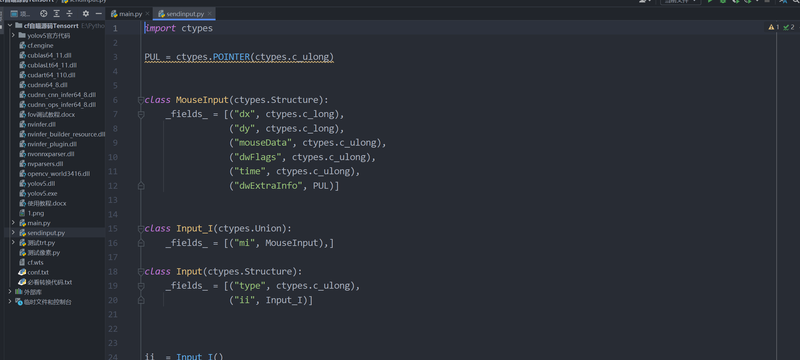
Task: Select nvparsers.dll file
Action: (x=41, y=164)
